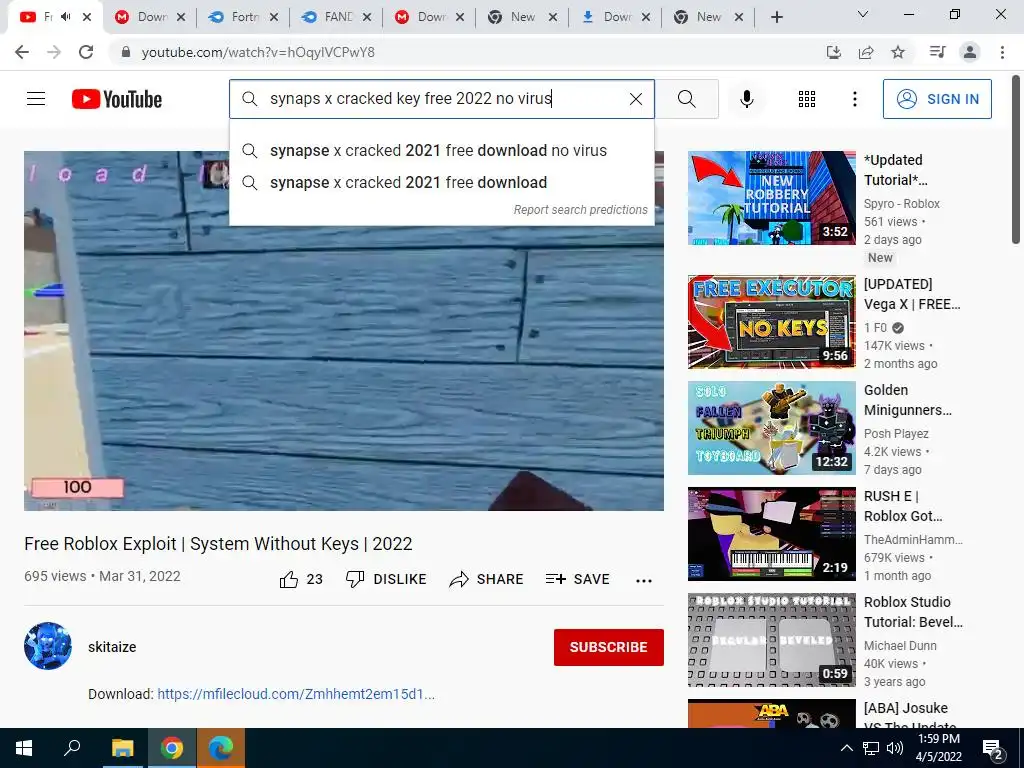Select suggestion 'synapse x cracked 2021 free download'
The image size is (1024, 768).
[441, 182]
